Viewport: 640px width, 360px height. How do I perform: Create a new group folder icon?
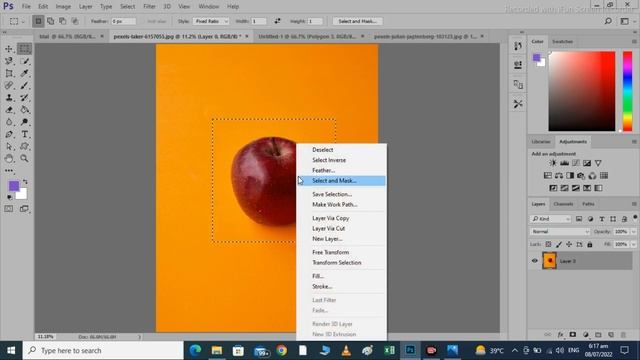point(598,335)
